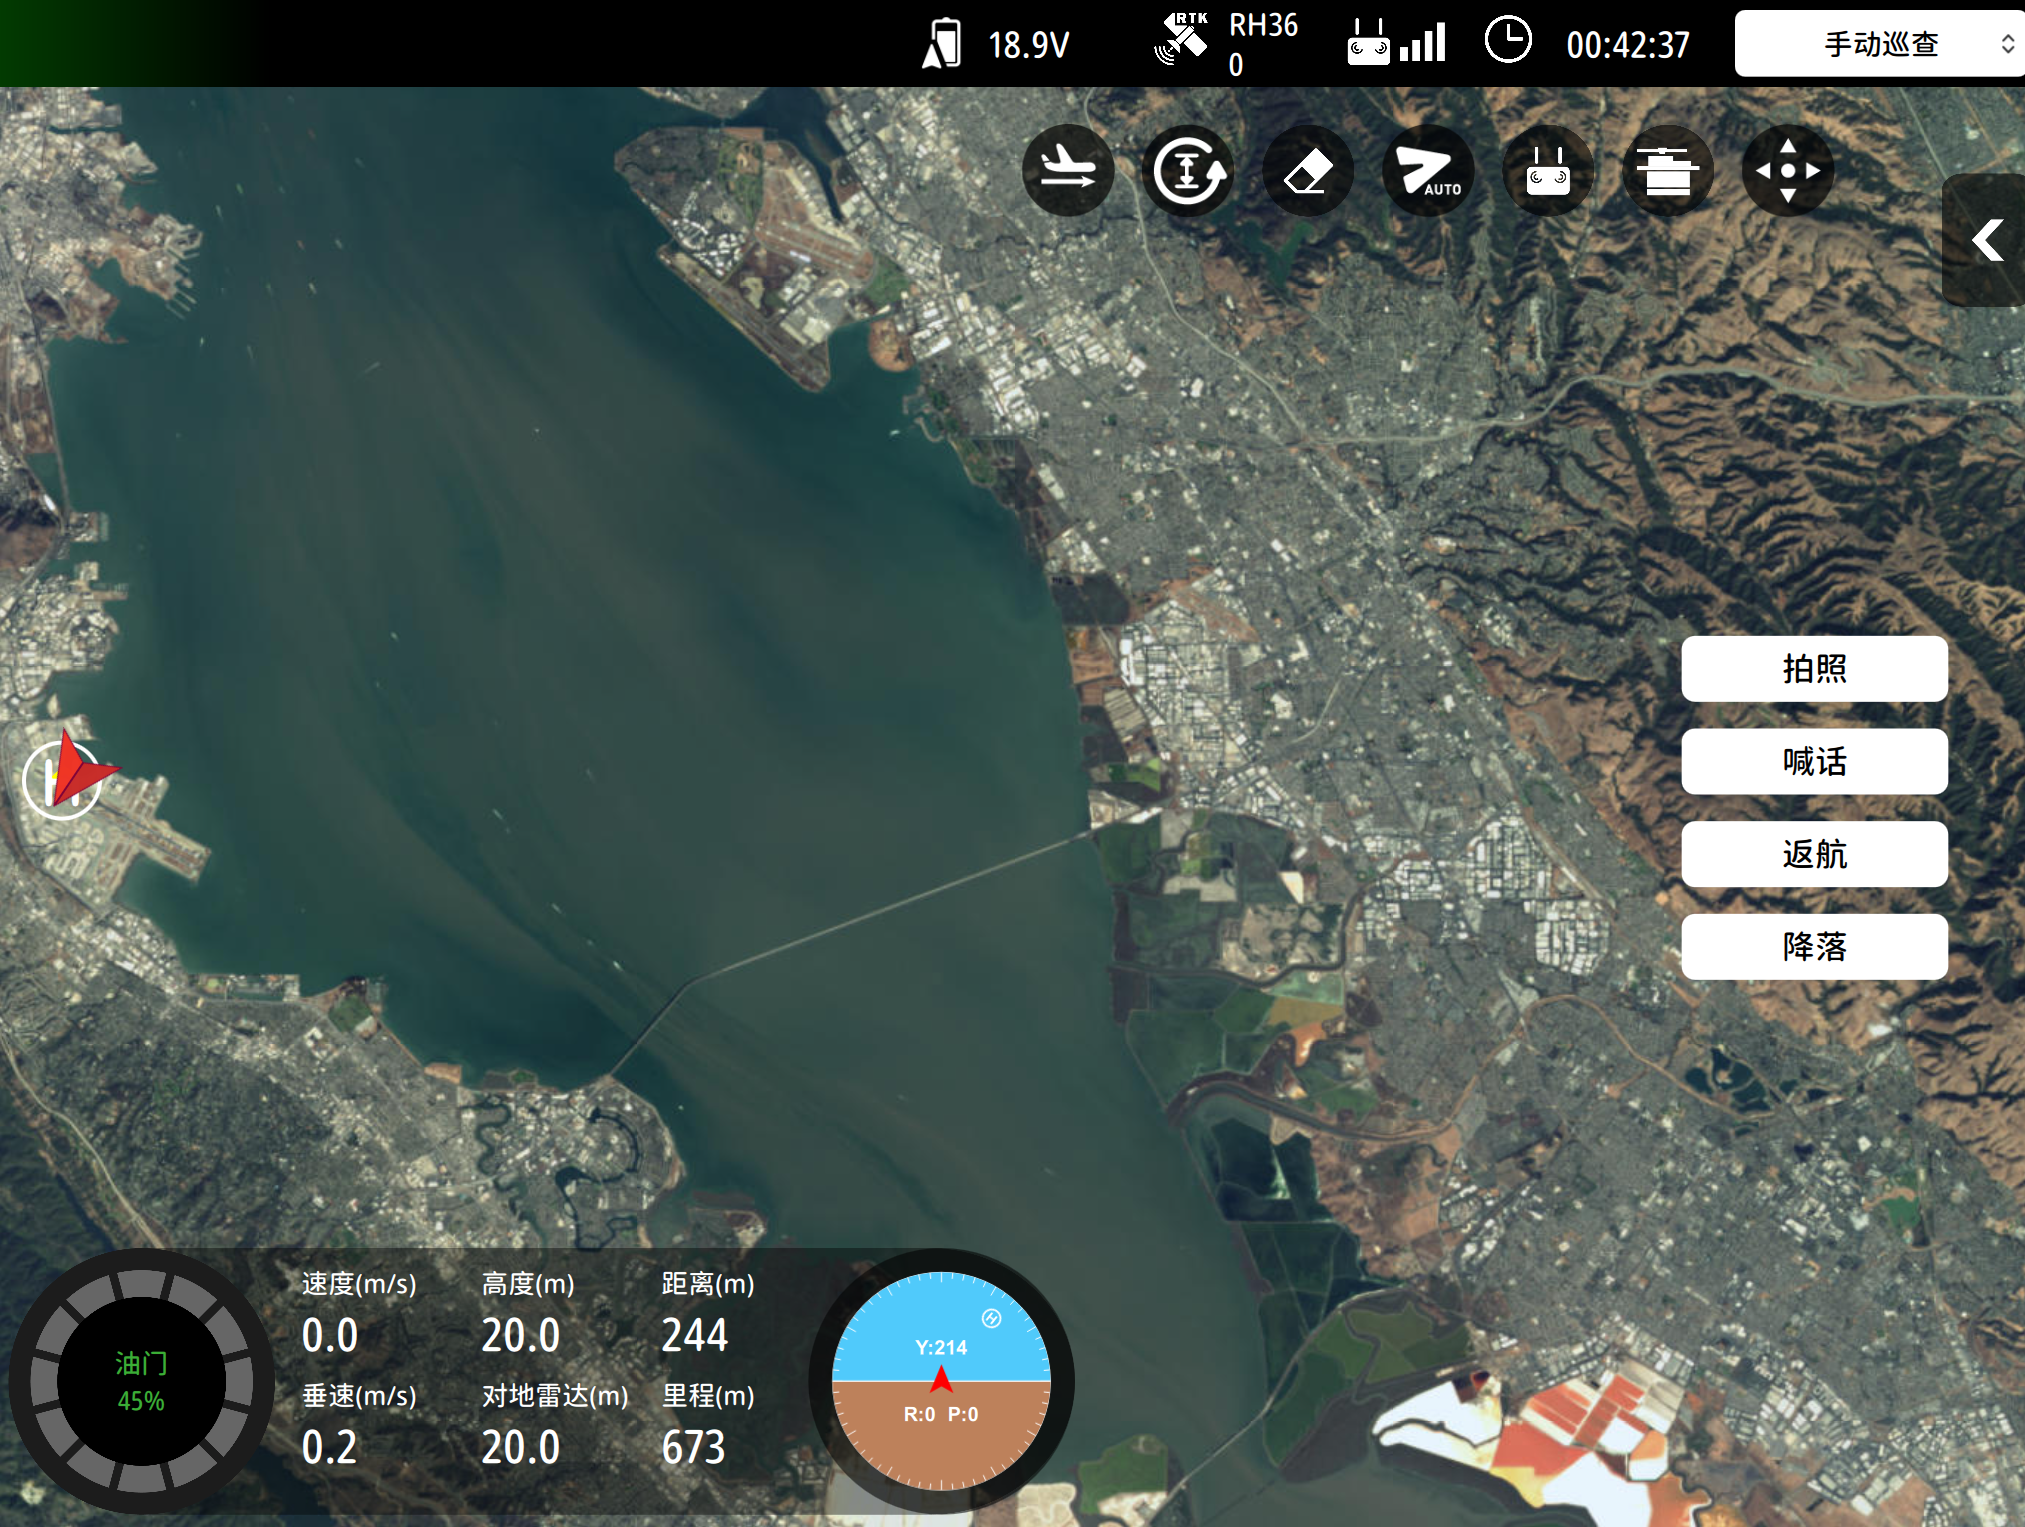Viewport: 2025px width, 1527px height.
Task: Open the 手动巡查 mode dropdown
Action: (x=1880, y=44)
